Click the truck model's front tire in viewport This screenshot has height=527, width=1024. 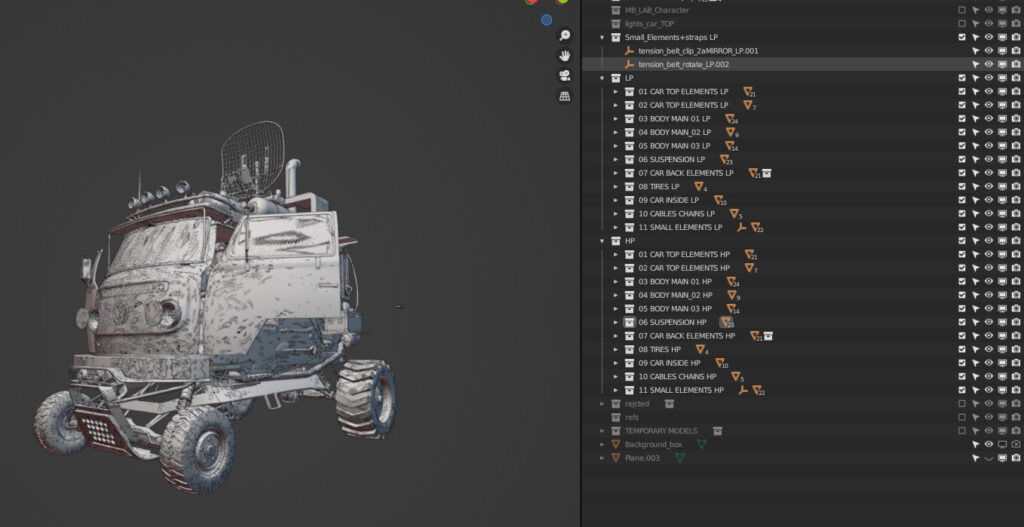click(197, 449)
